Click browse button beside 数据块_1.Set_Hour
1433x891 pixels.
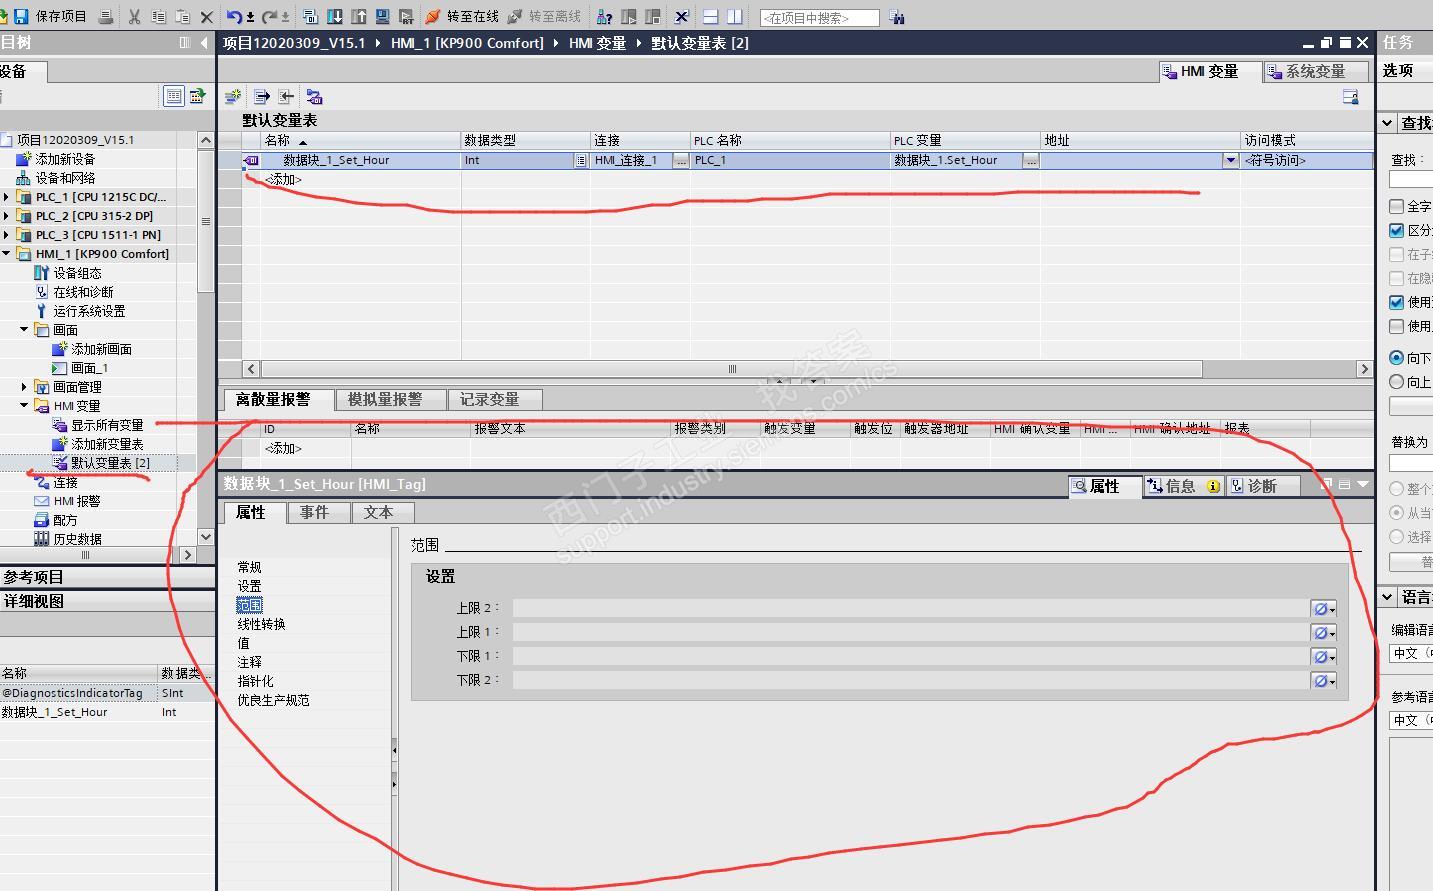(1031, 160)
